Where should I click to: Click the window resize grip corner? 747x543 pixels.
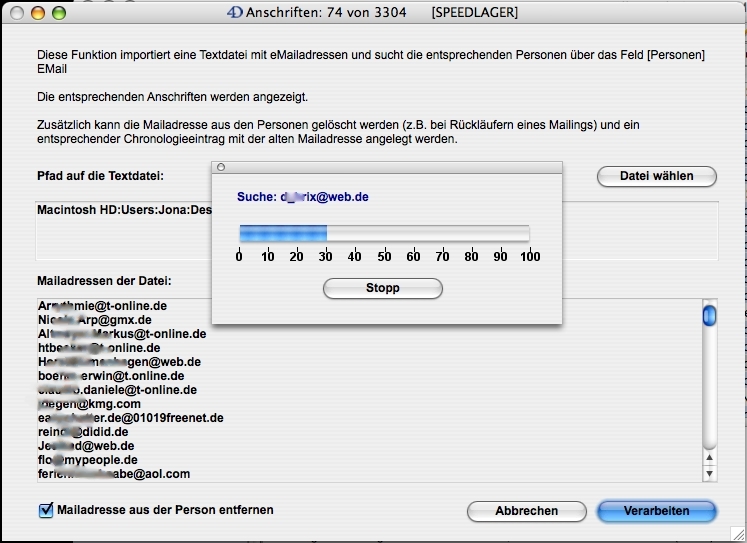737,533
